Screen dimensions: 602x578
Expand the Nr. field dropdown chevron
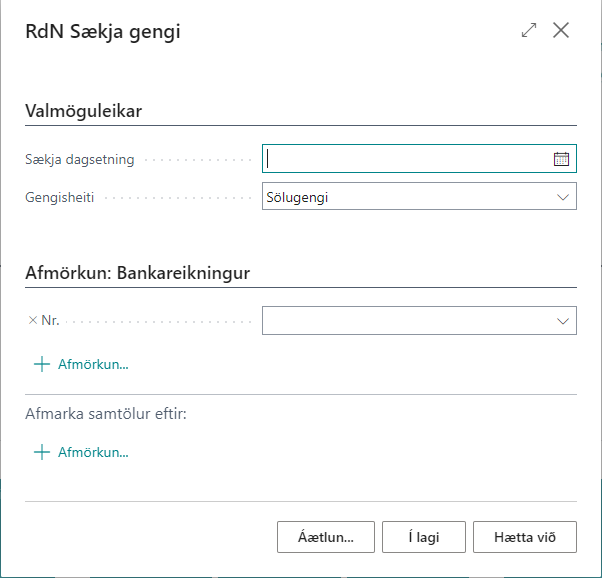coord(561,320)
